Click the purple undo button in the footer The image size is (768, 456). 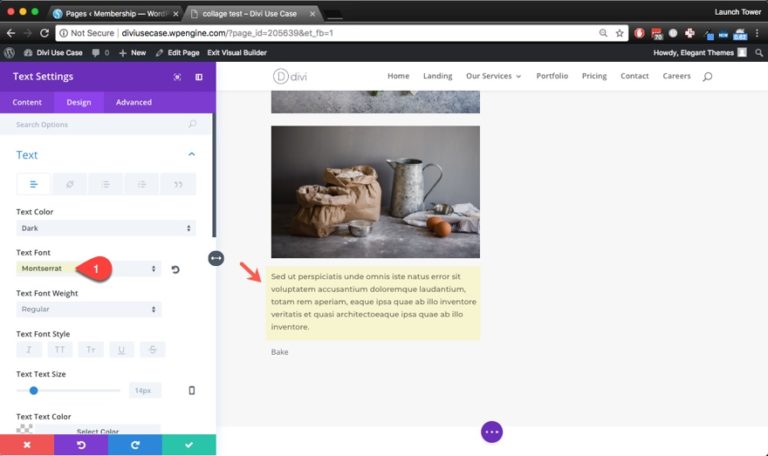coord(81,444)
